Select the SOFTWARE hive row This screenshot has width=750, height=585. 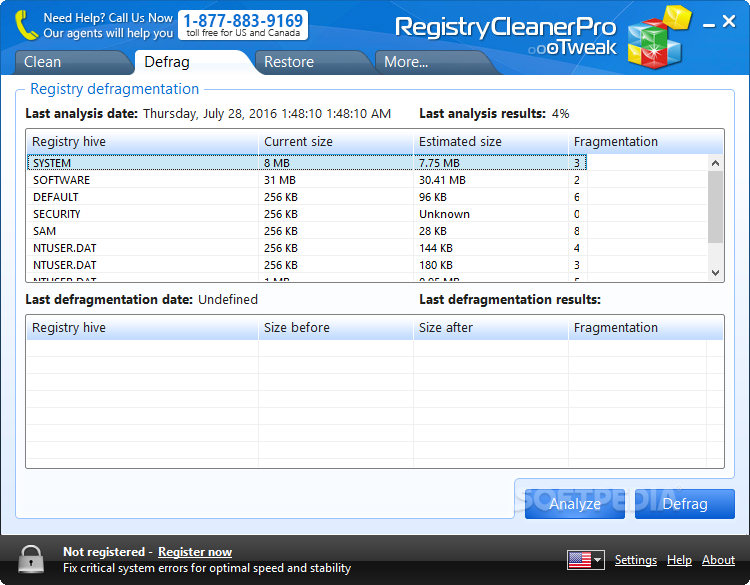click(x=307, y=180)
